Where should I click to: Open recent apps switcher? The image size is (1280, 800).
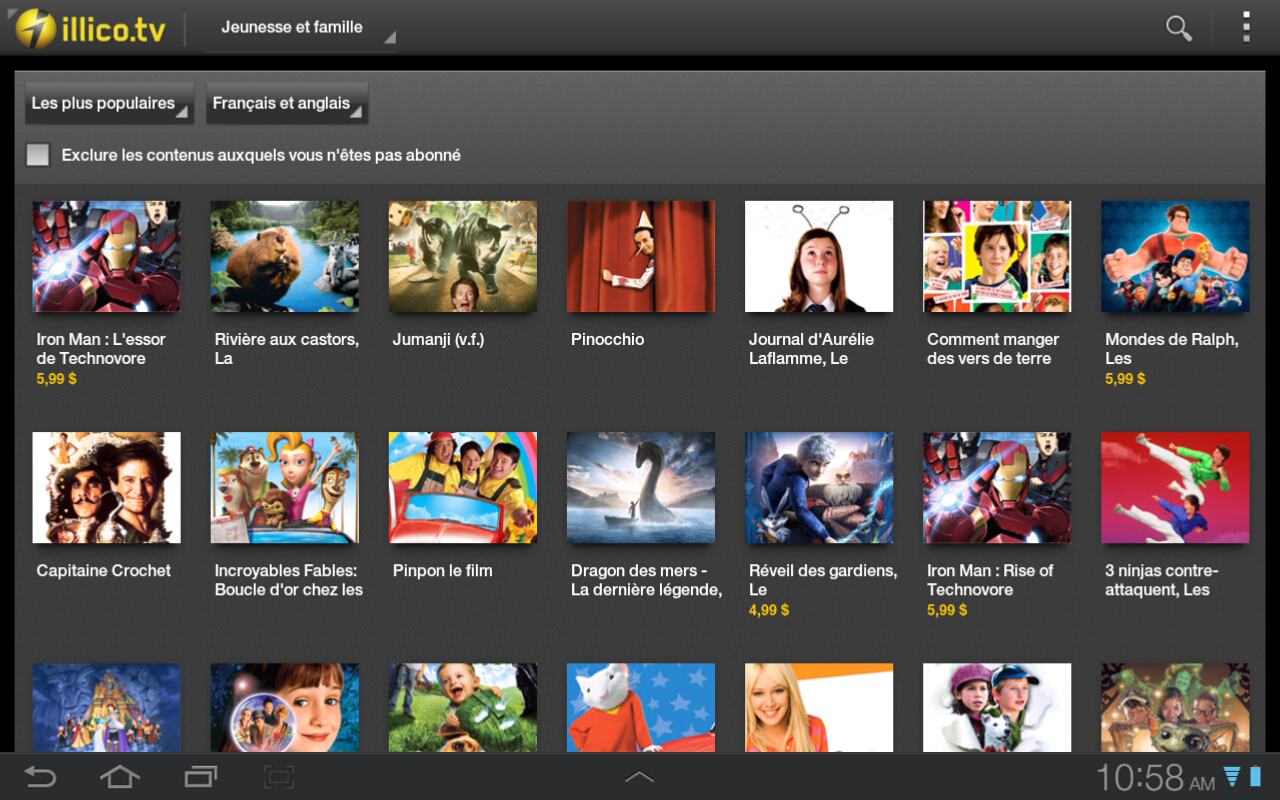(200, 777)
